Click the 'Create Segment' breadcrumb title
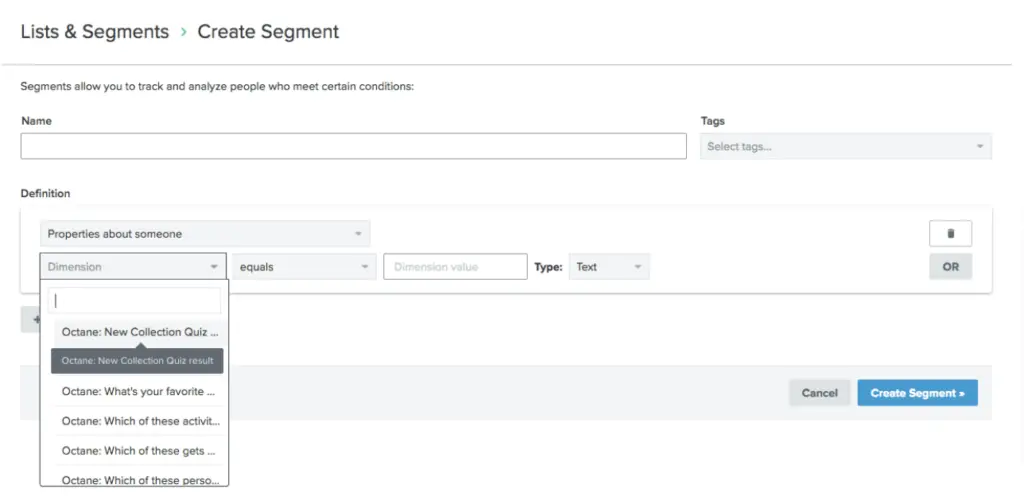The height and width of the screenshot is (504, 1024). 268,32
